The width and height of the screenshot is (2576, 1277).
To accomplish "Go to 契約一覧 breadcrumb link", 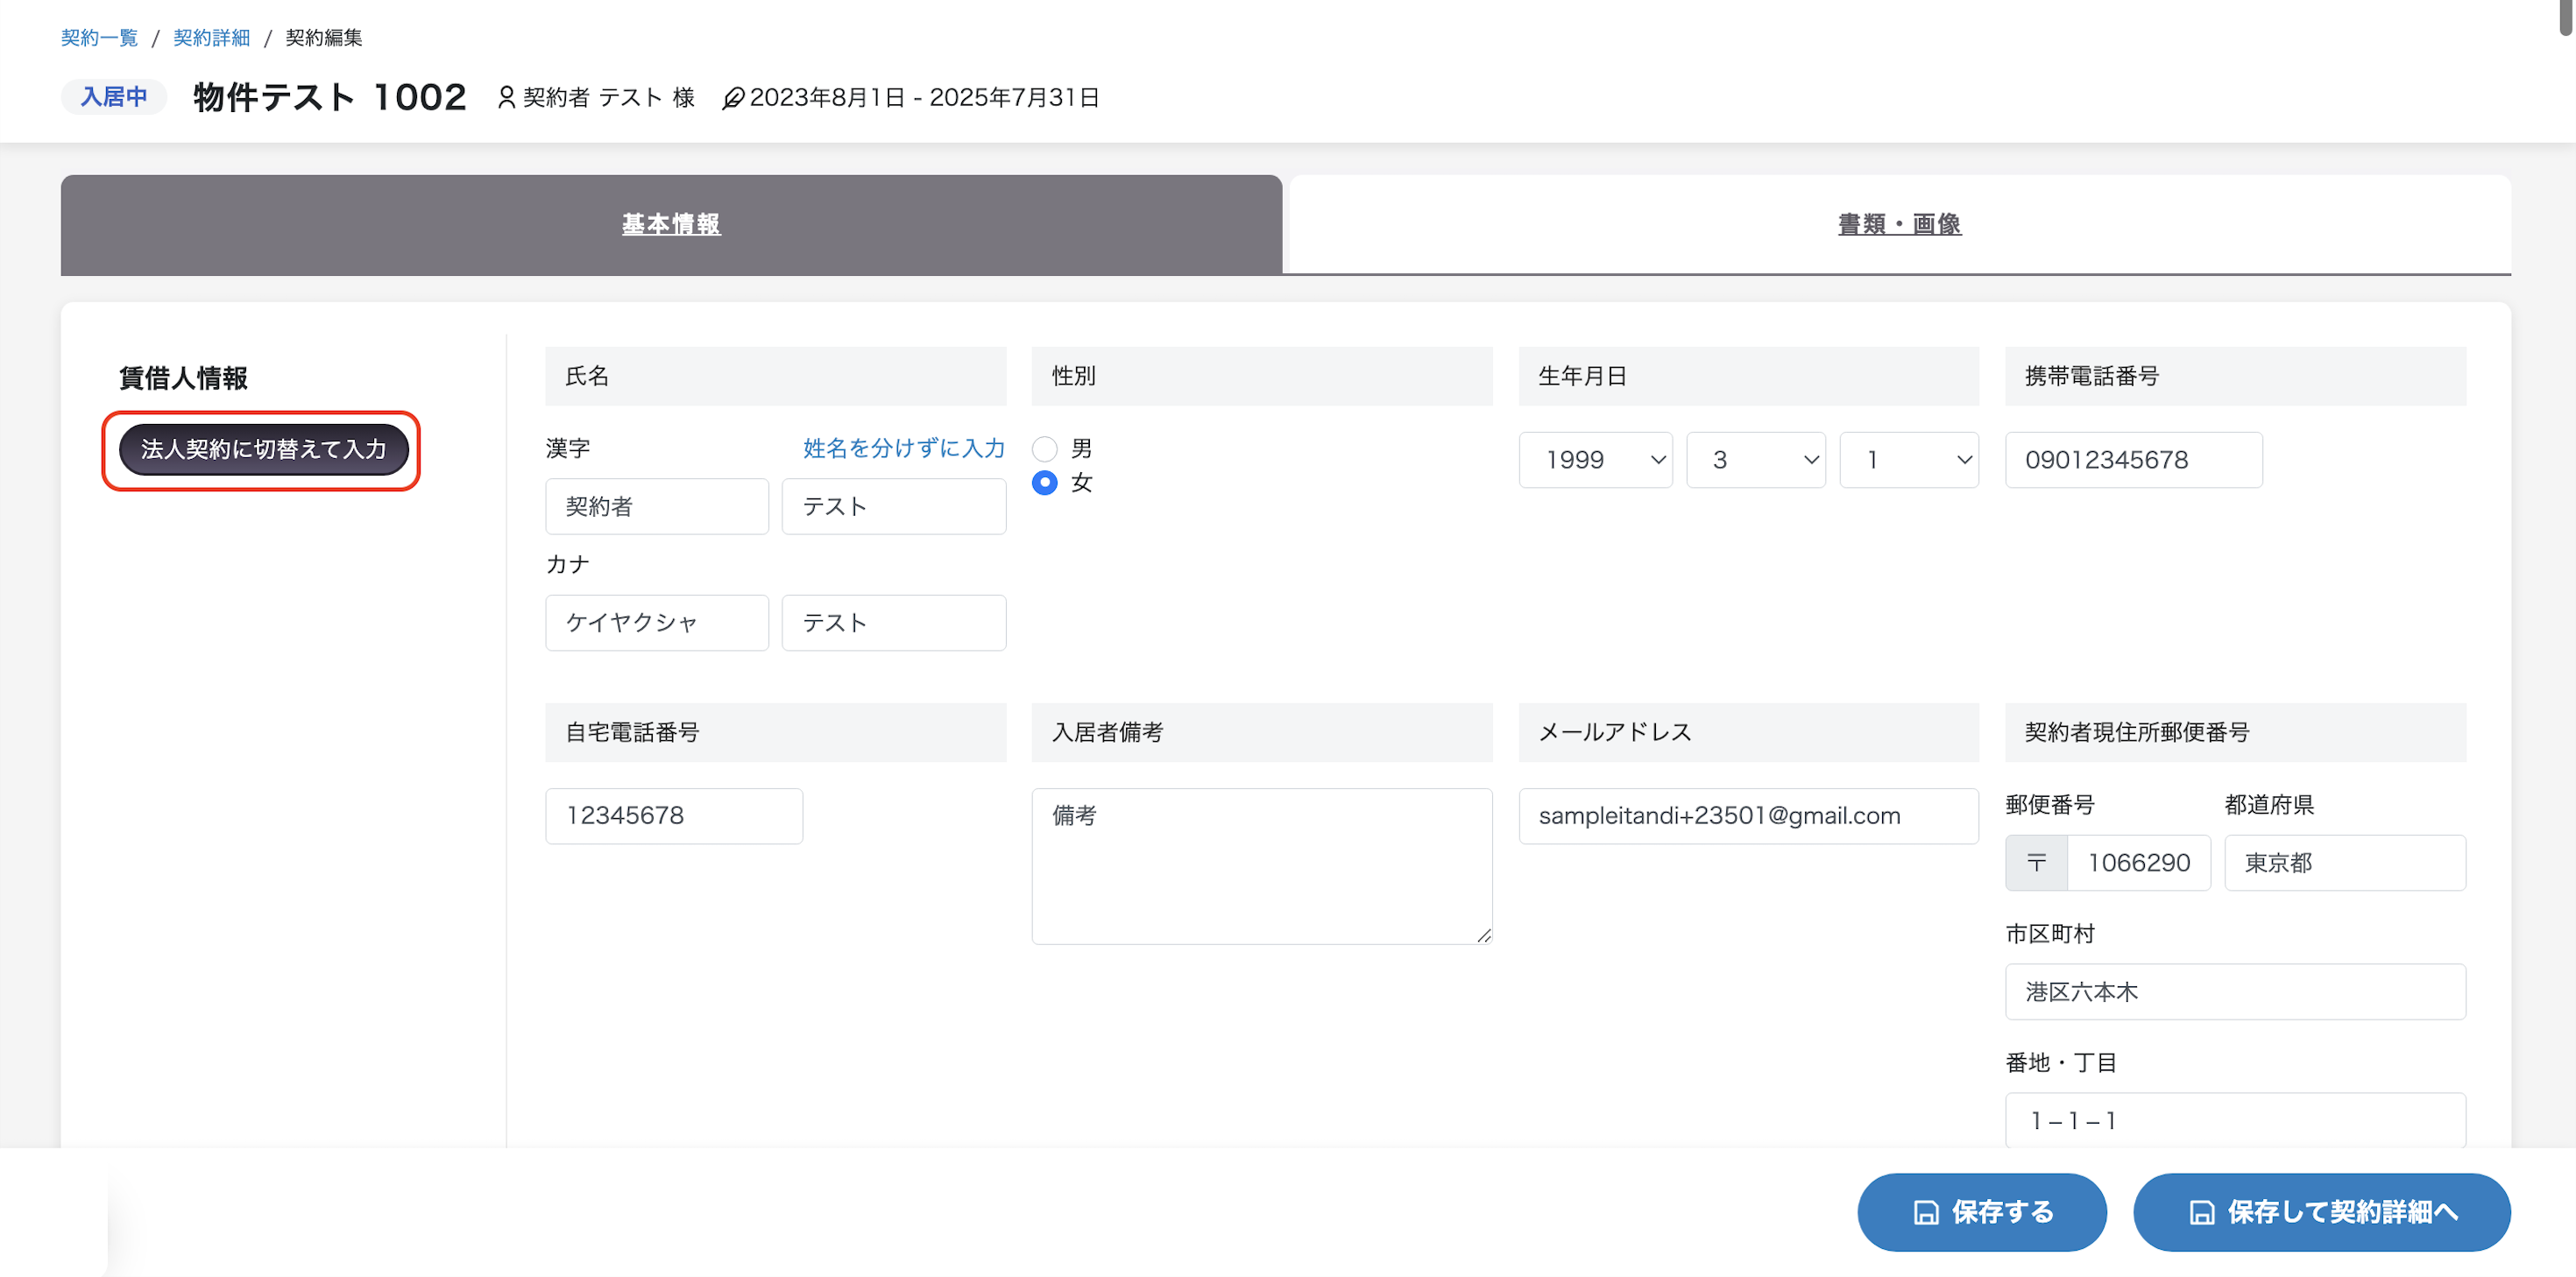I will point(99,38).
